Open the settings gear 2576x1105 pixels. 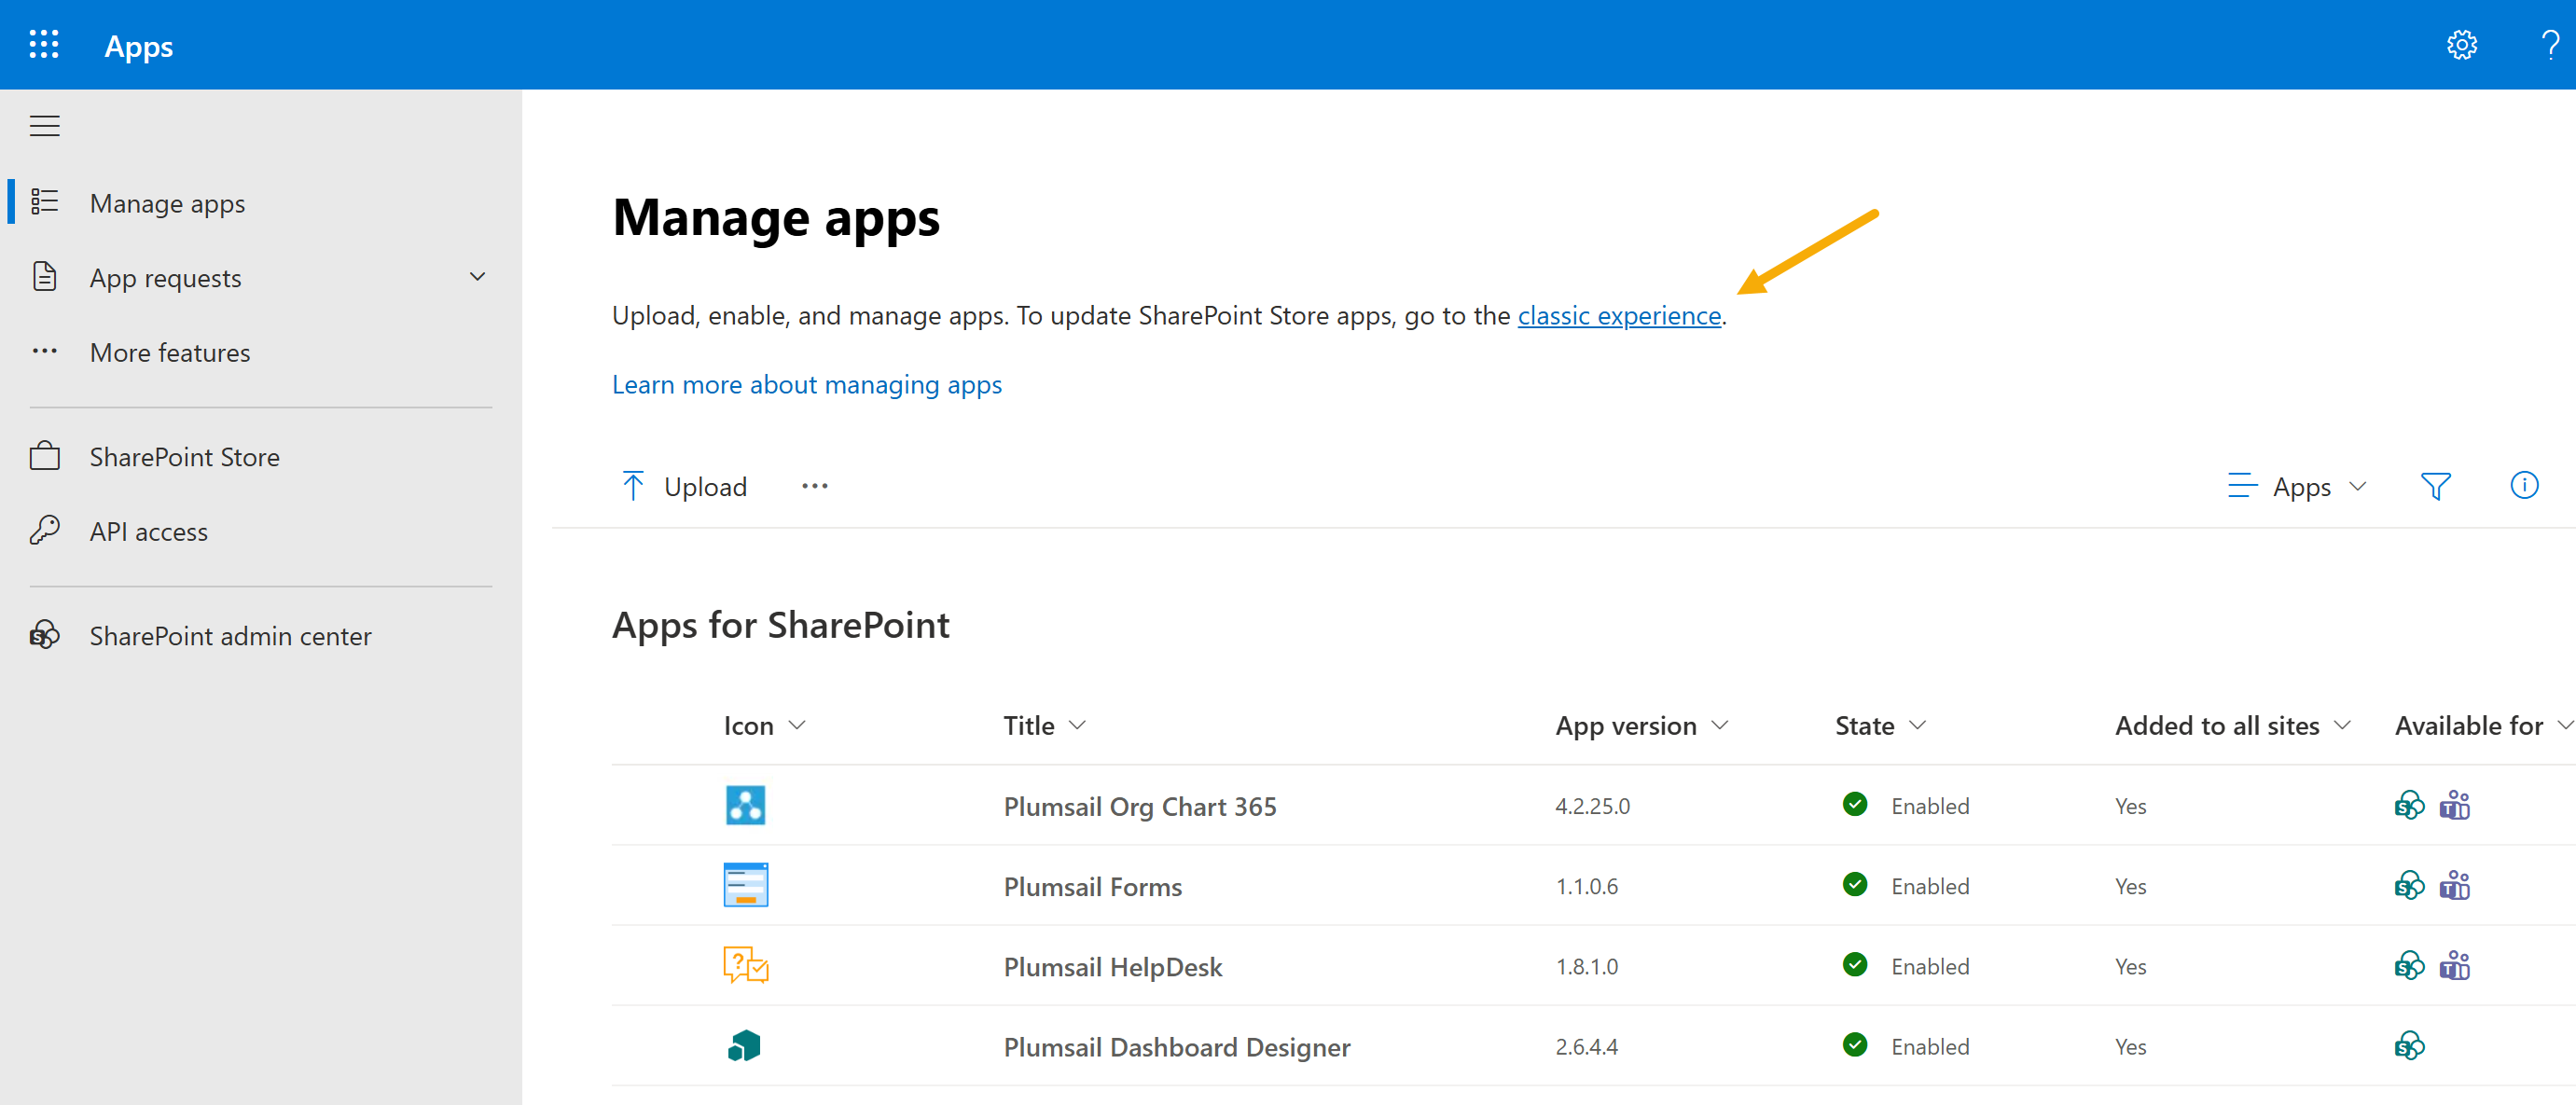click(x=2462, y=45)
